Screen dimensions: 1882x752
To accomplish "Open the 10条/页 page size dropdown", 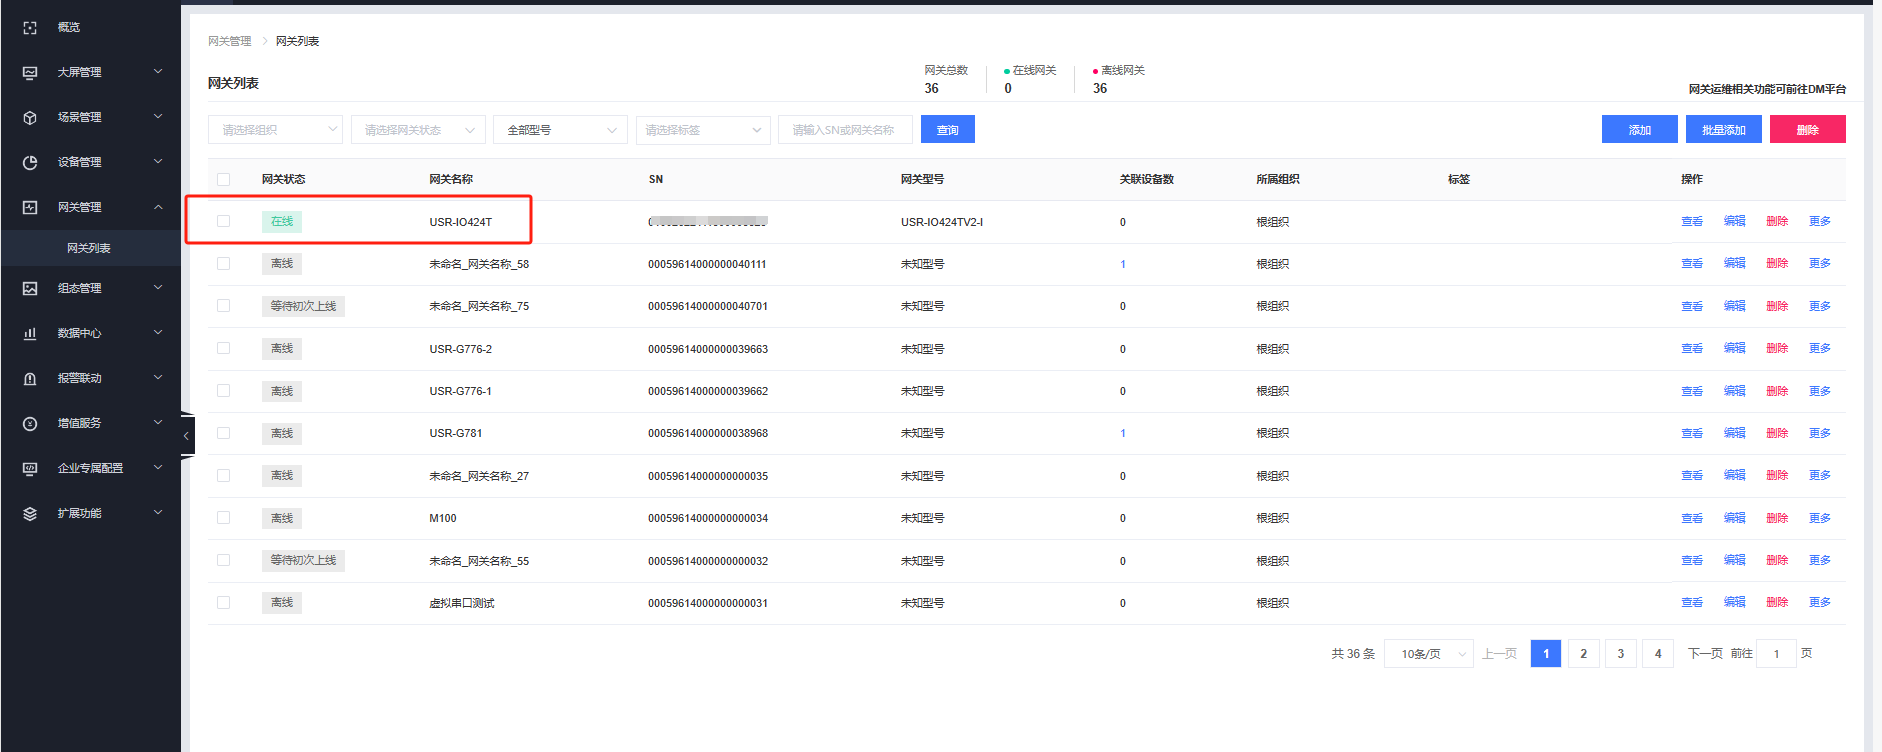I will coord(1428,654).
